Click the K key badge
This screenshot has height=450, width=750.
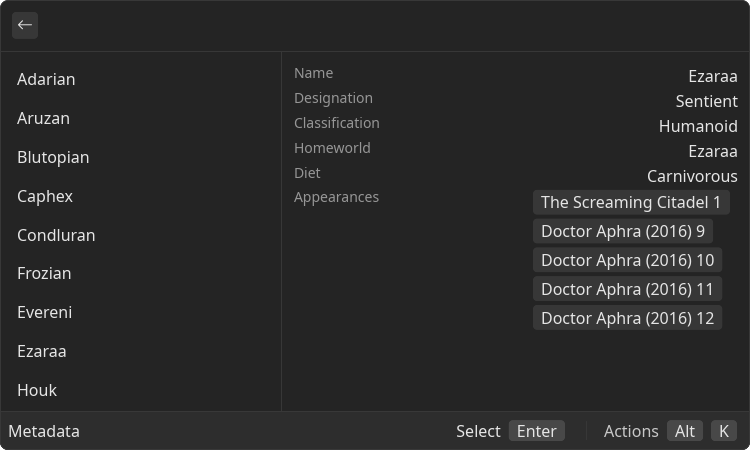724,431
